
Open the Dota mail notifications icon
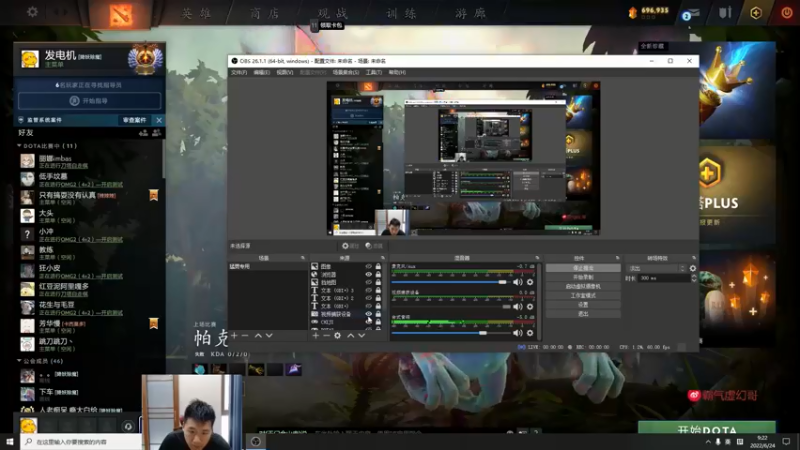point(690,14)
